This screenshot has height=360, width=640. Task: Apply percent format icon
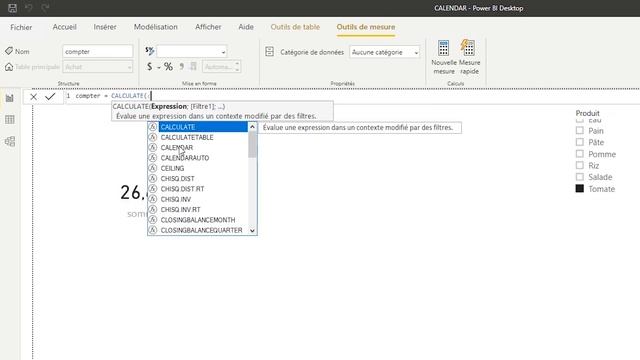point(168,67)
